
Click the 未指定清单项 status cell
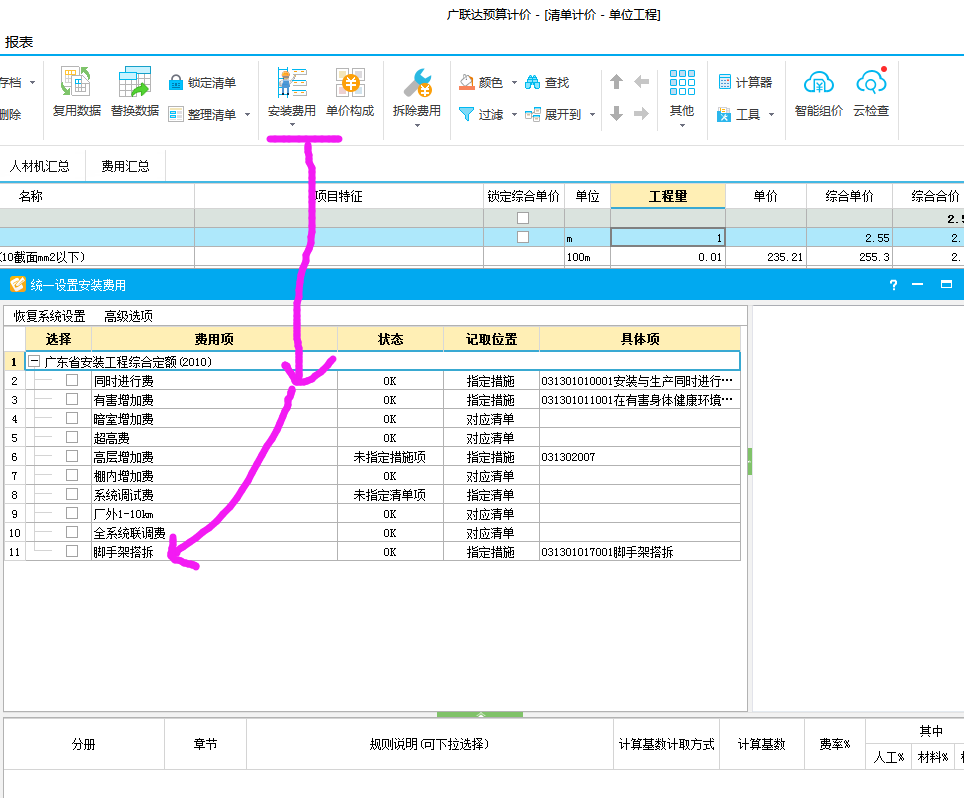point(390,495)
